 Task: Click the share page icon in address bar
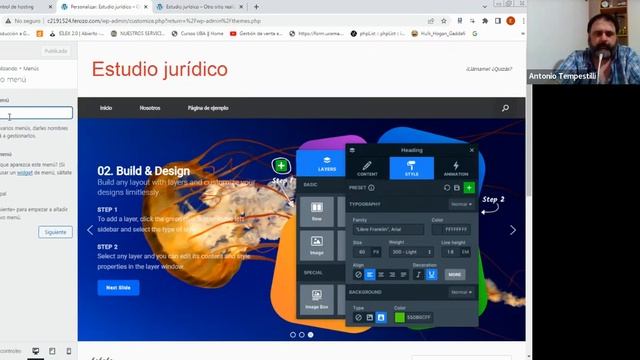click(x=431, y=21)
